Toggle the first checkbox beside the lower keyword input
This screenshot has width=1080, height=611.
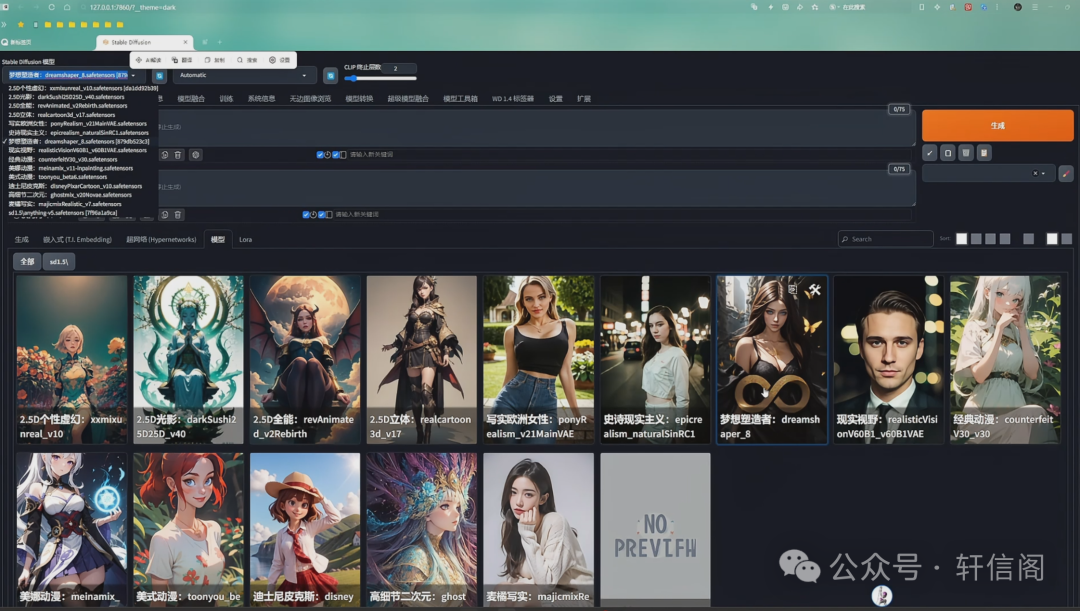click(306, 214)
